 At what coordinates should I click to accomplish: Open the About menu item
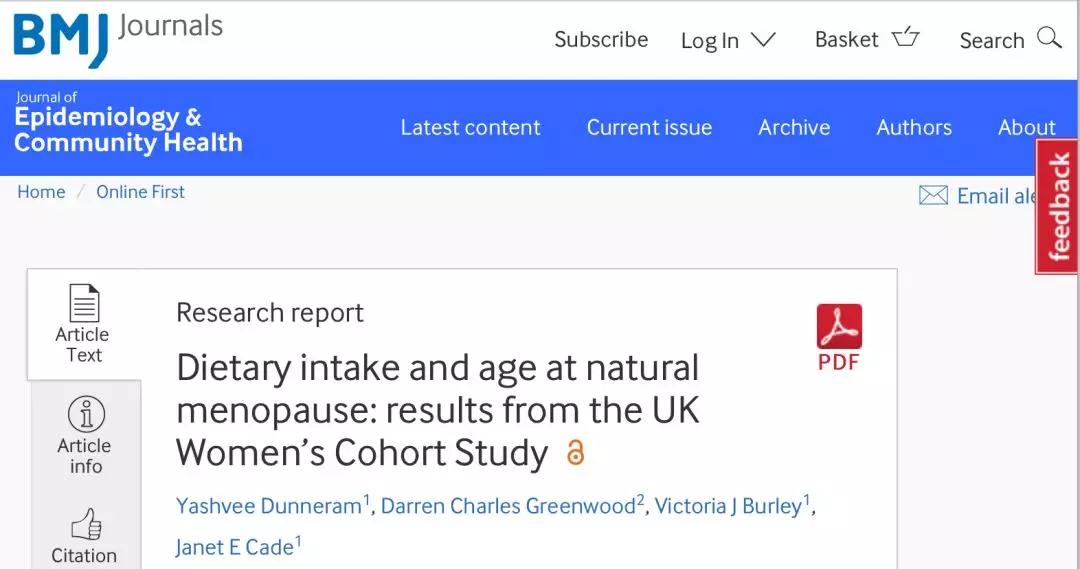pos(1026,127)
